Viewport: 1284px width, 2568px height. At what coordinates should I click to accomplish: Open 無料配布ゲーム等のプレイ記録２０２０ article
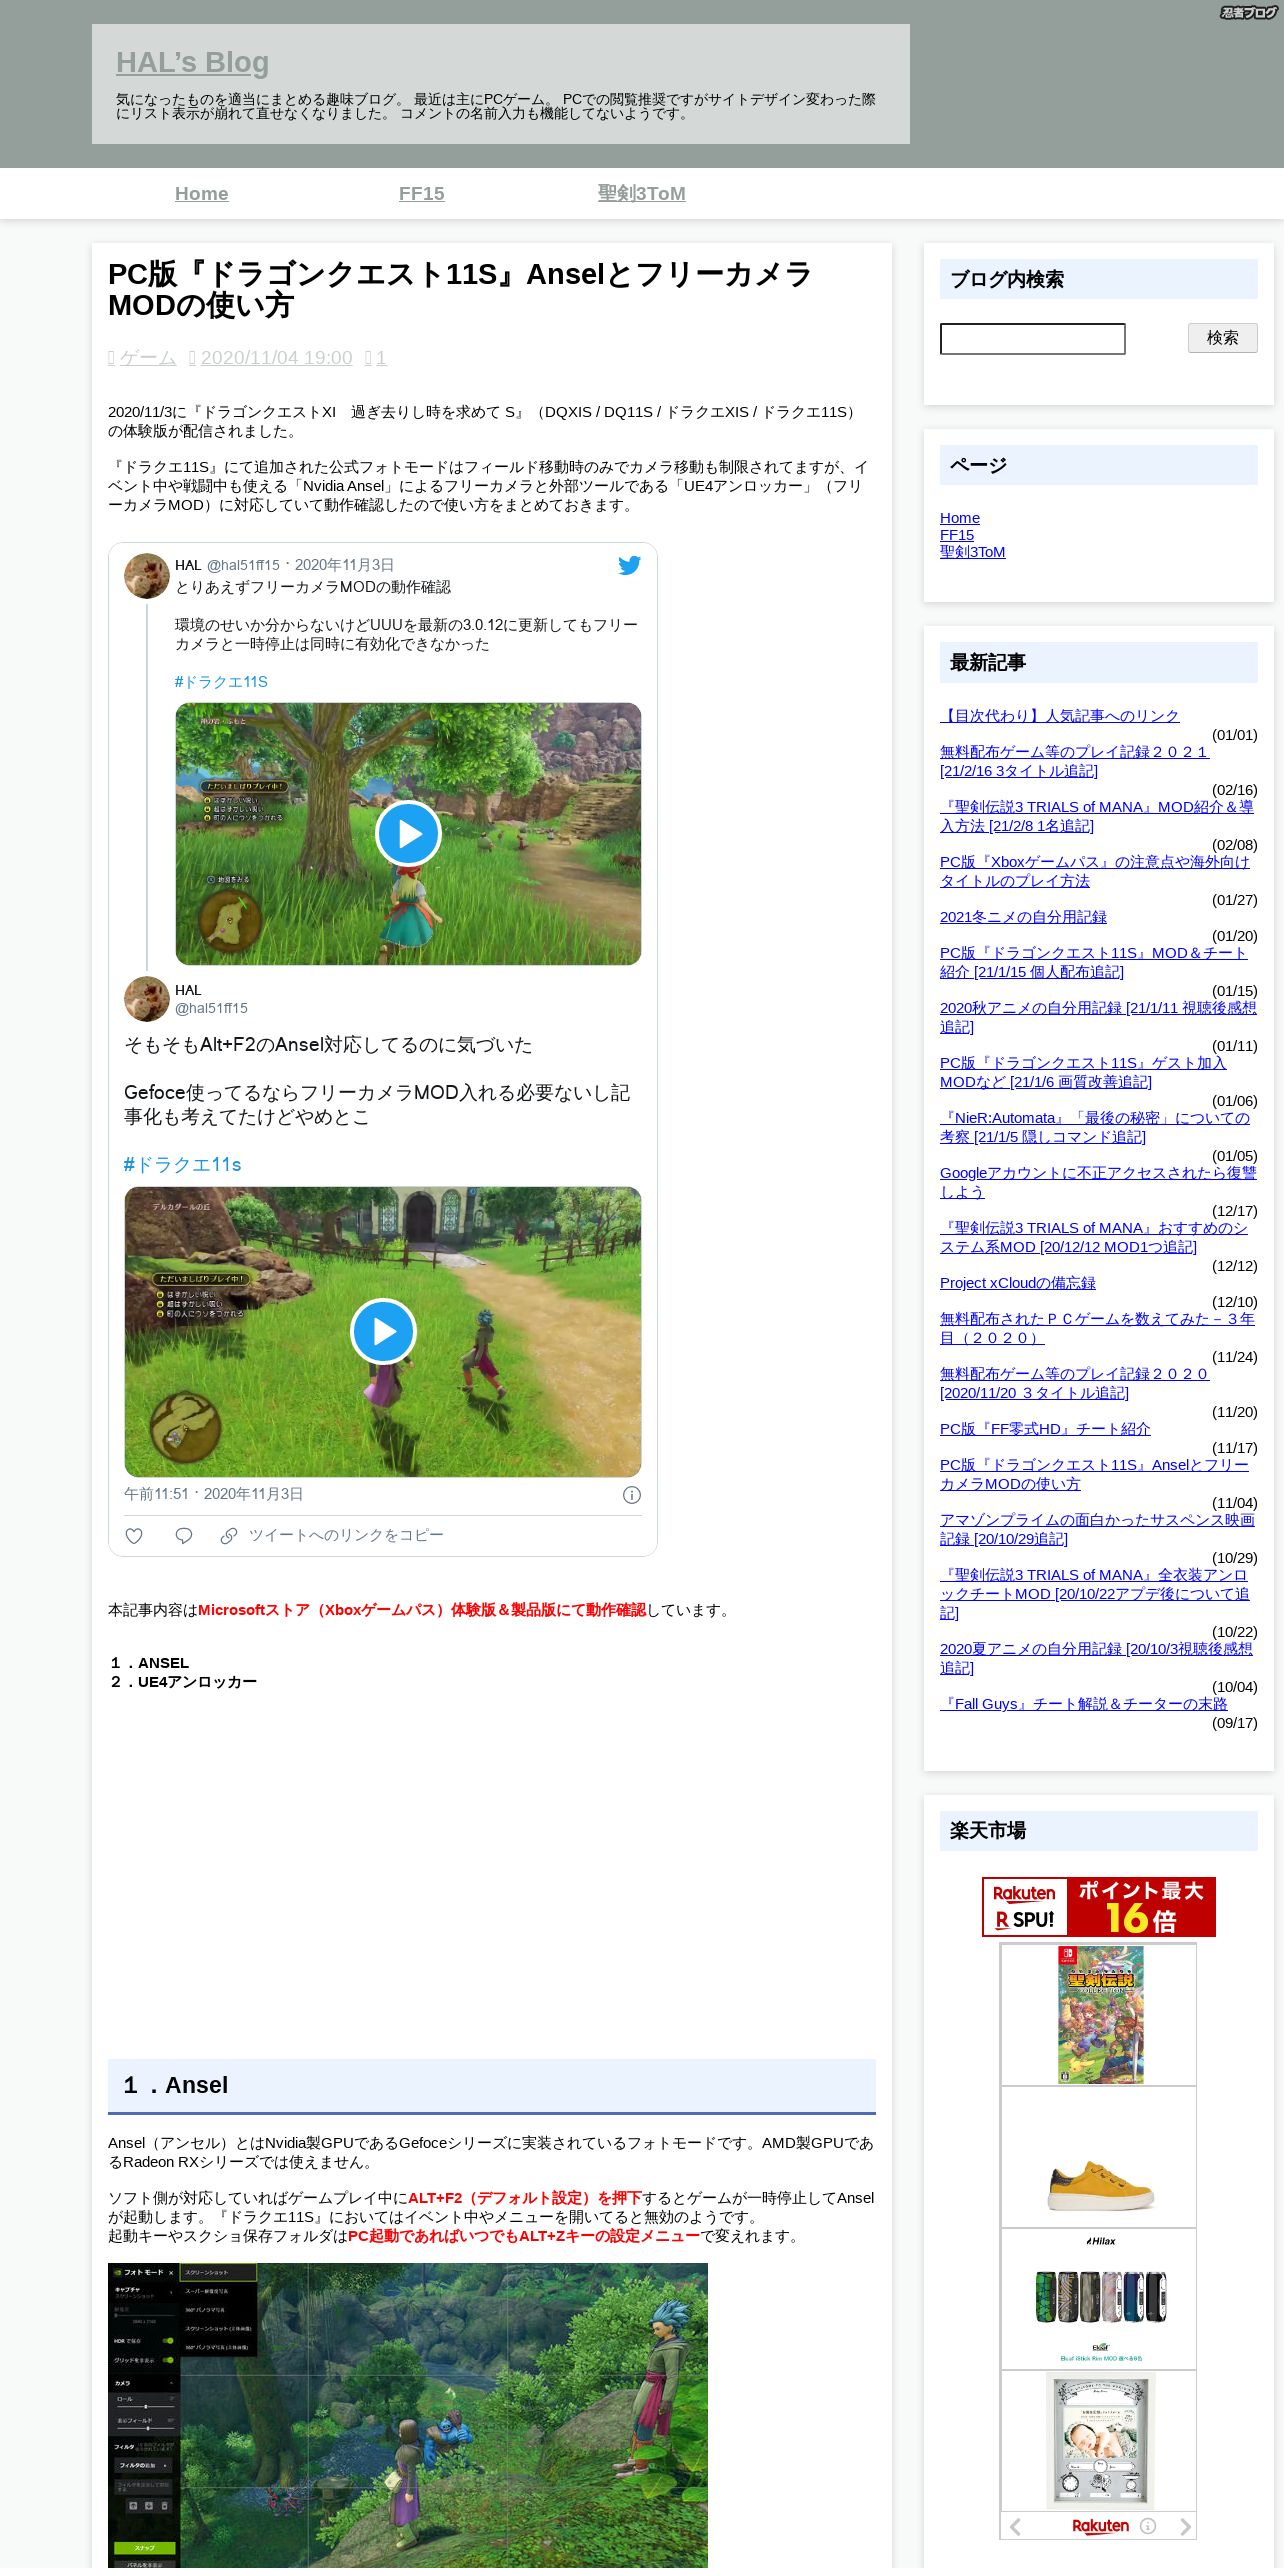tap(1074, 1383)
